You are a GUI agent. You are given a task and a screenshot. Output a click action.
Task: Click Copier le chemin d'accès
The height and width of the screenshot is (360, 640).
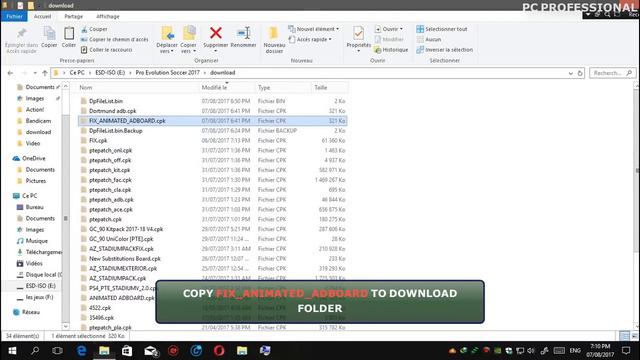click(114, 40)
